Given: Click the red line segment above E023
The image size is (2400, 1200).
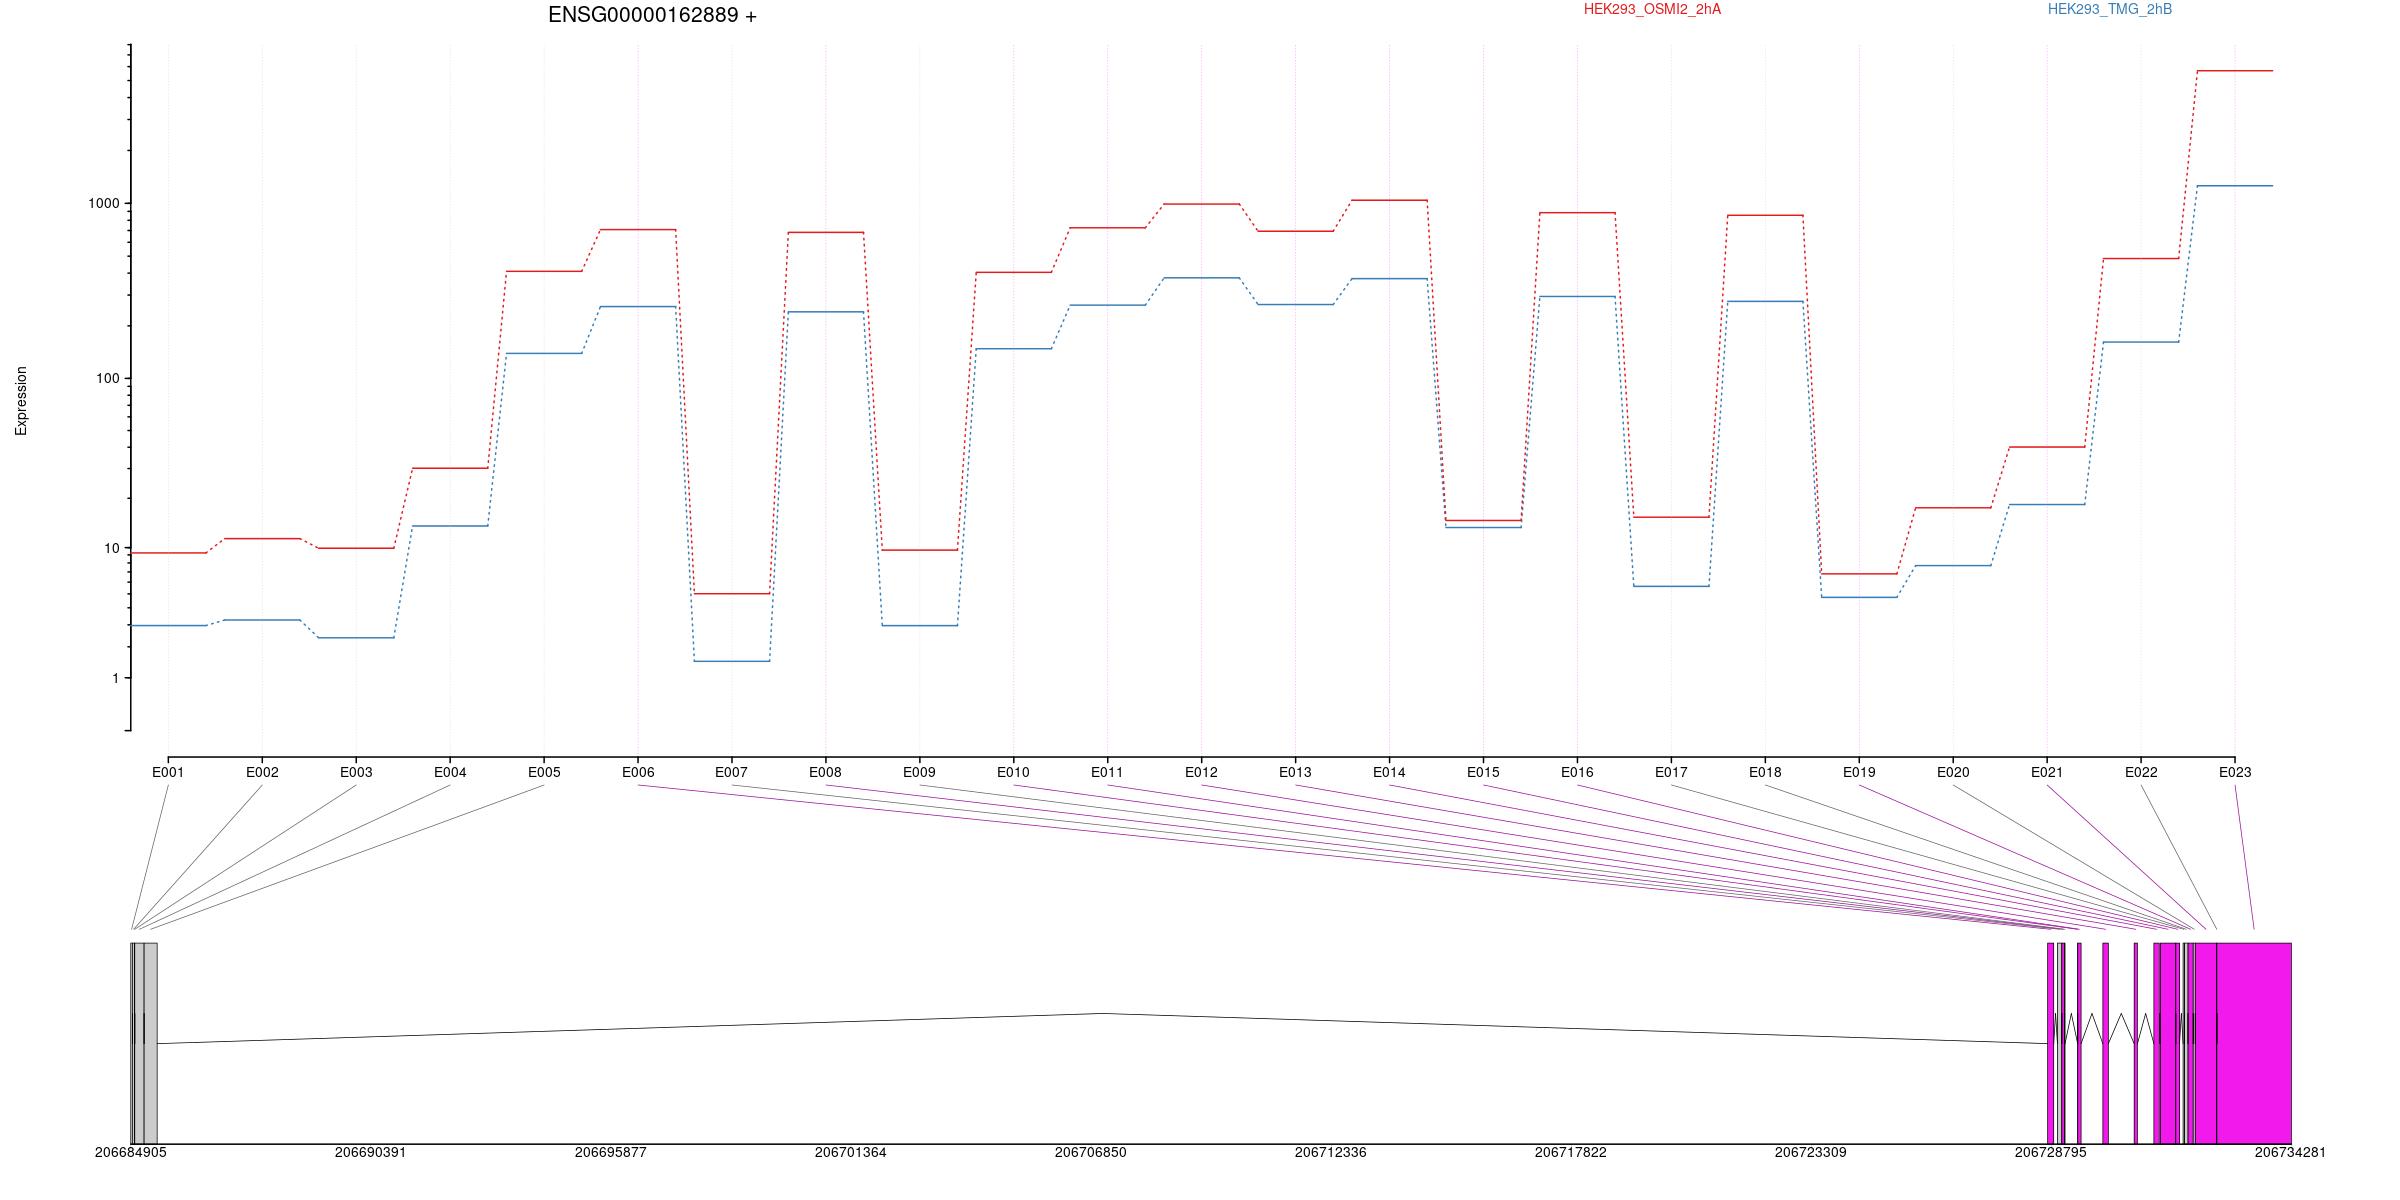Looking at the screenshot, I should coord(2235,71).
